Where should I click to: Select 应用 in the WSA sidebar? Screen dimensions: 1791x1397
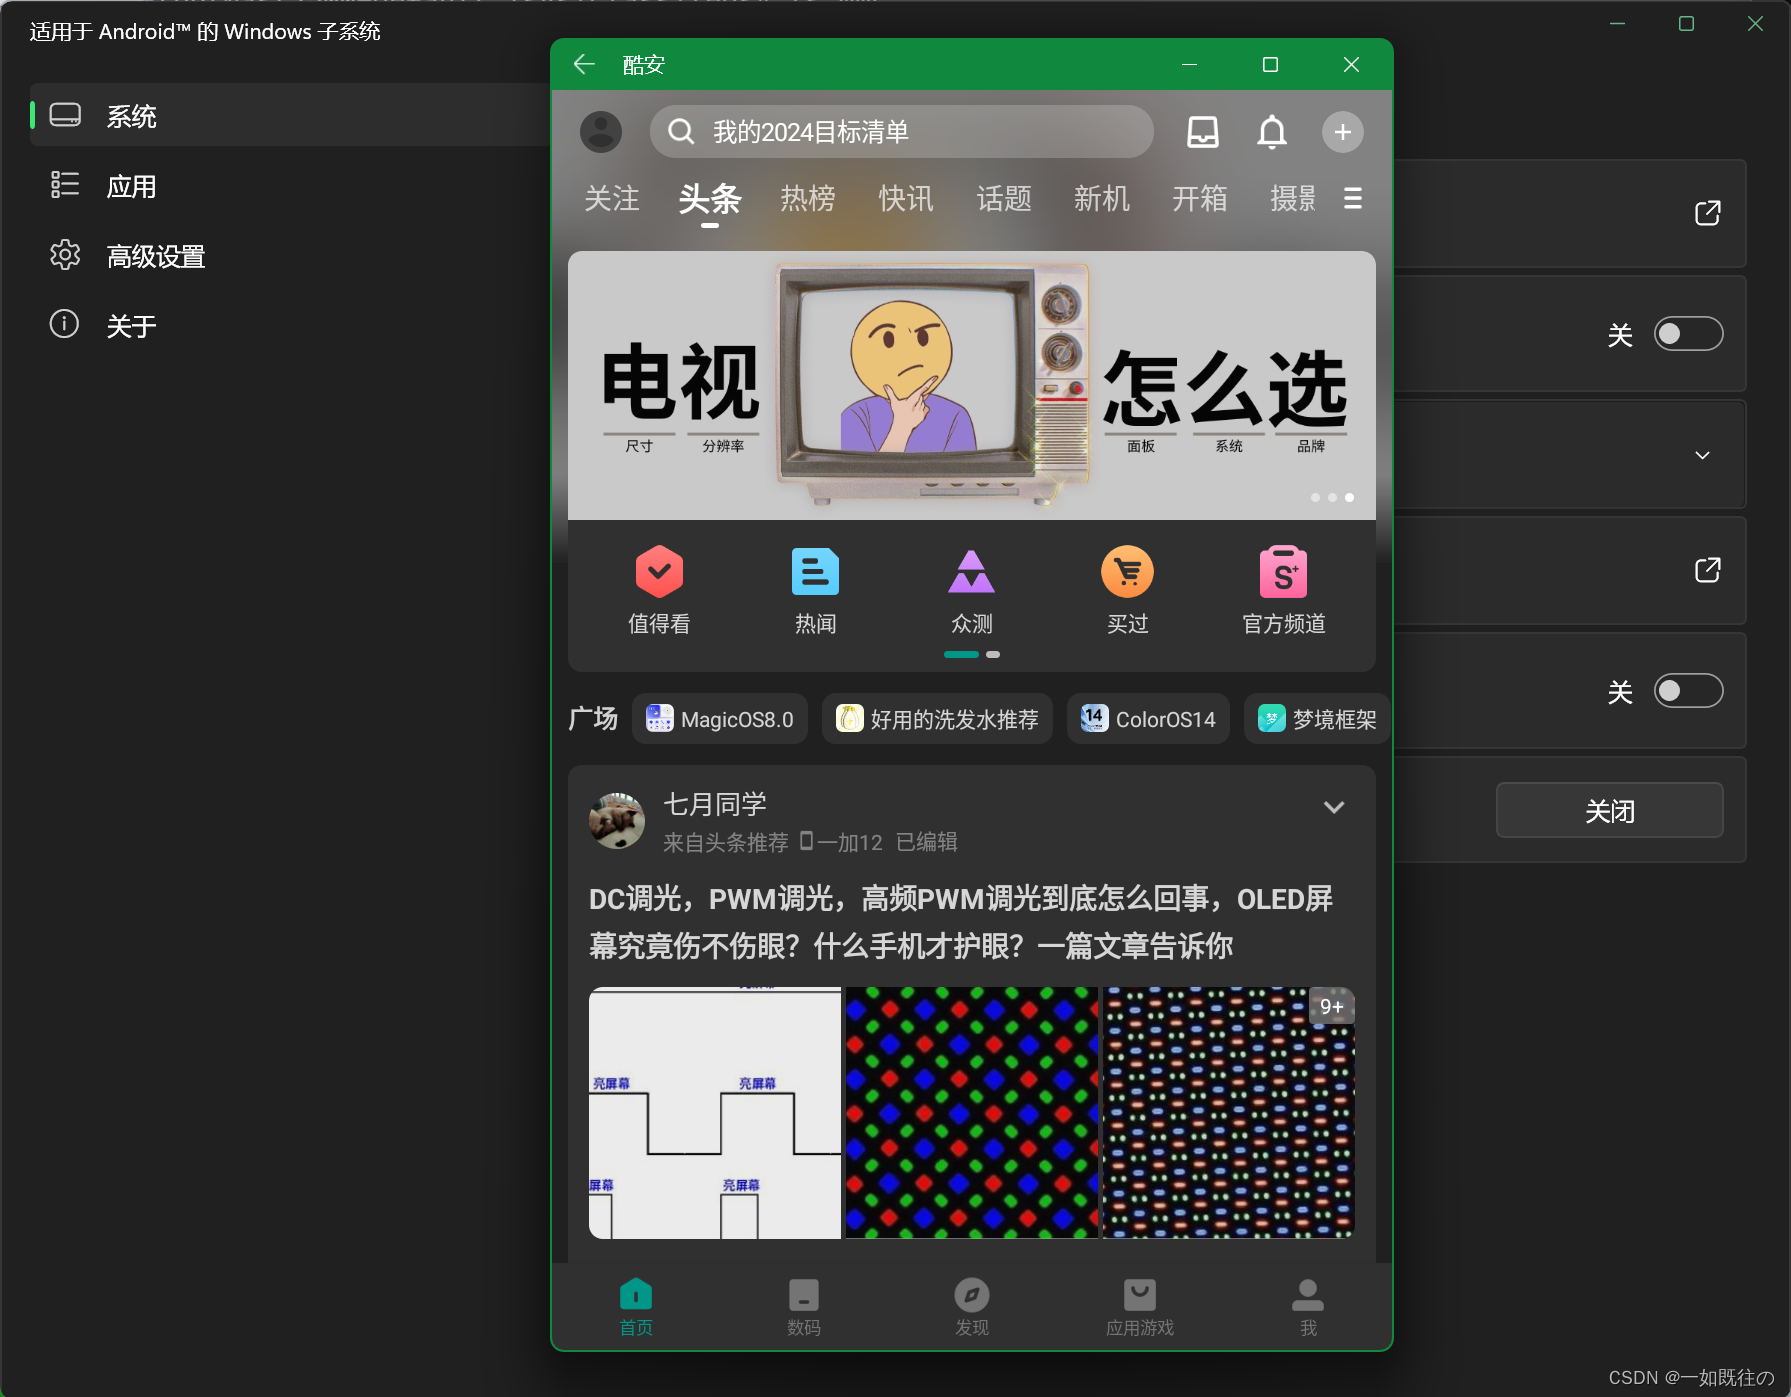[290, 186]
